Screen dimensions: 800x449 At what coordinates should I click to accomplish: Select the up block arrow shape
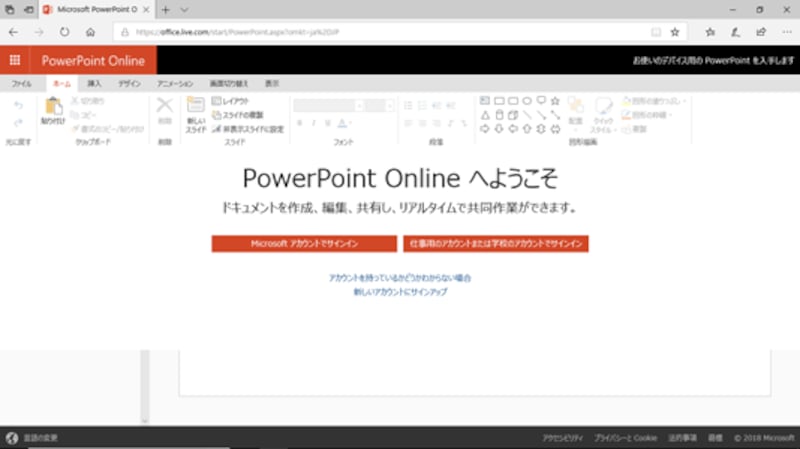(x=527, y=129)
